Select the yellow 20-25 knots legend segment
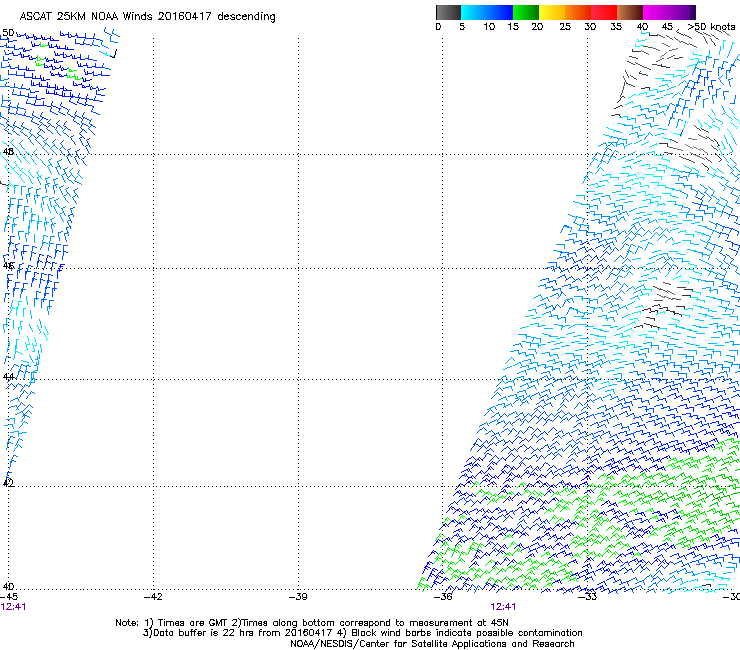 pos(552,12)
